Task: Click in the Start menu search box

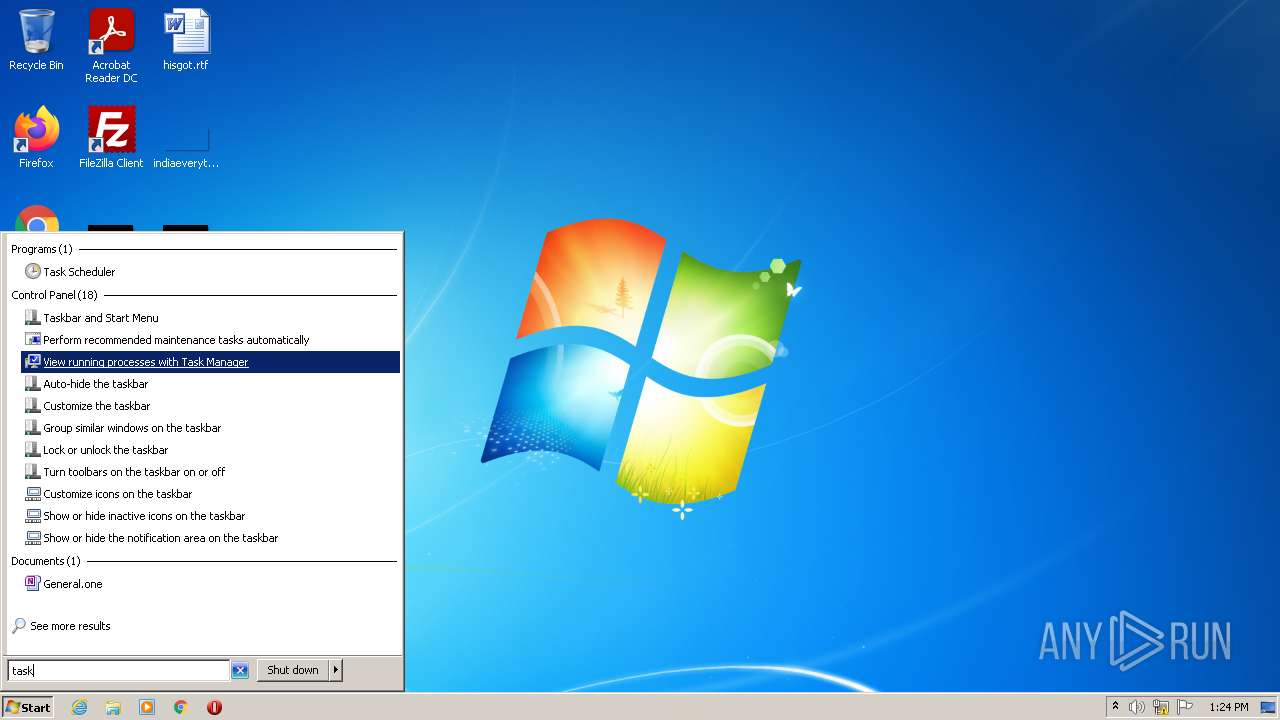Action: pyautogui.click(x=118, y=671)
